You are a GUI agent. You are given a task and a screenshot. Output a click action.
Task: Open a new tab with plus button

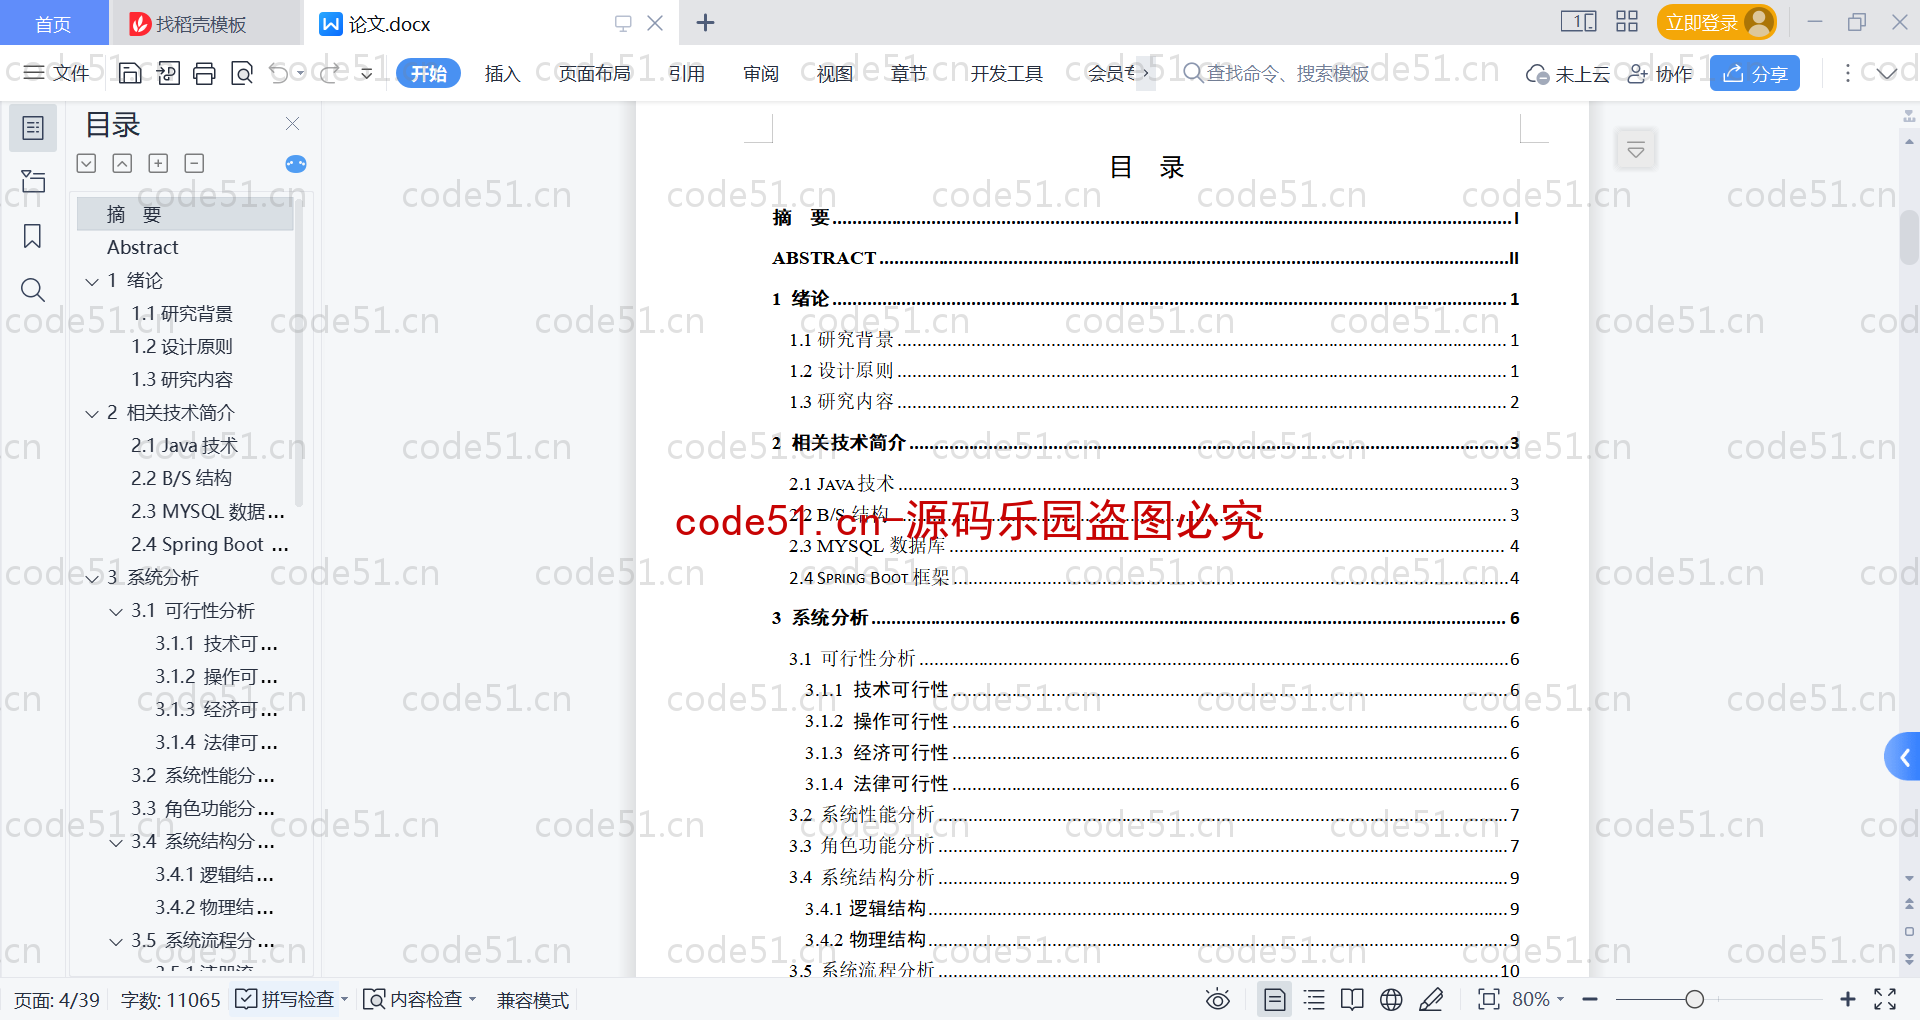pos(705,22)
